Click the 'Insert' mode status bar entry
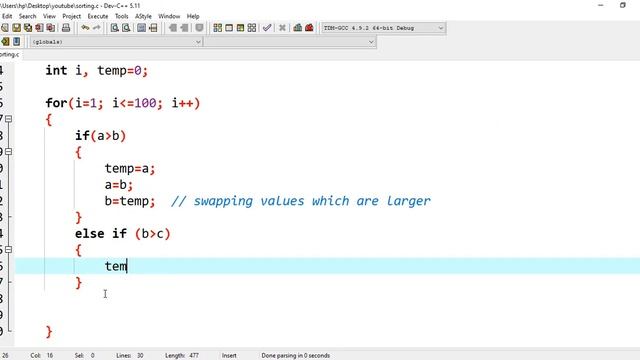 (x=229, y=356)
